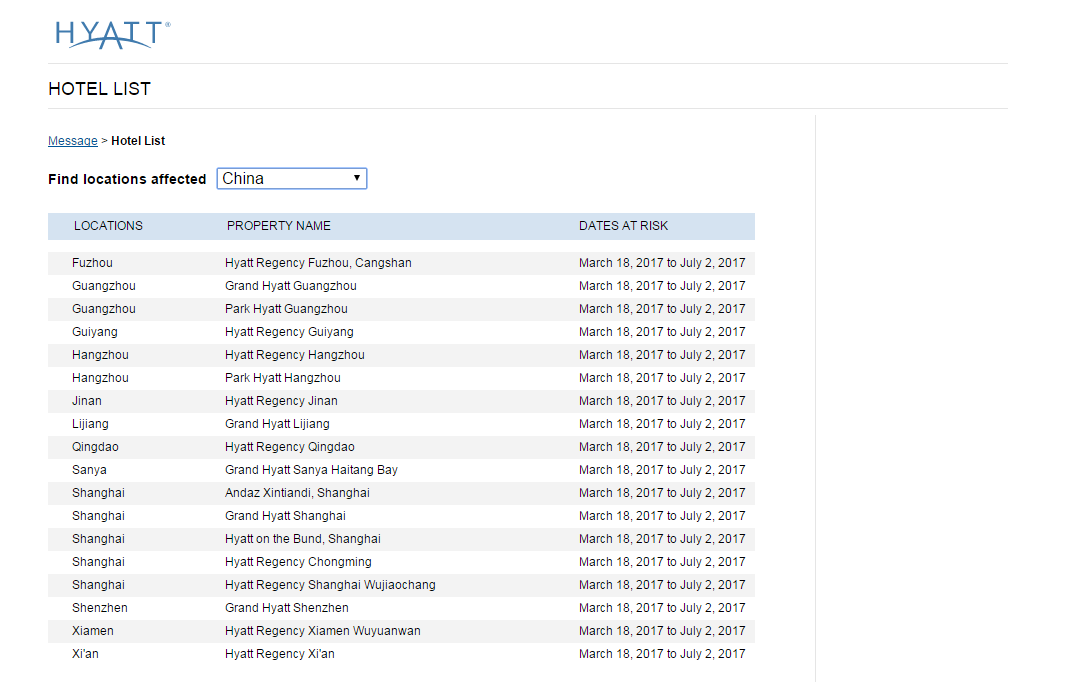Select the Grand Hyatt Guangzhou property
This screenshot has width=1066, height=682.
point(290,286)
